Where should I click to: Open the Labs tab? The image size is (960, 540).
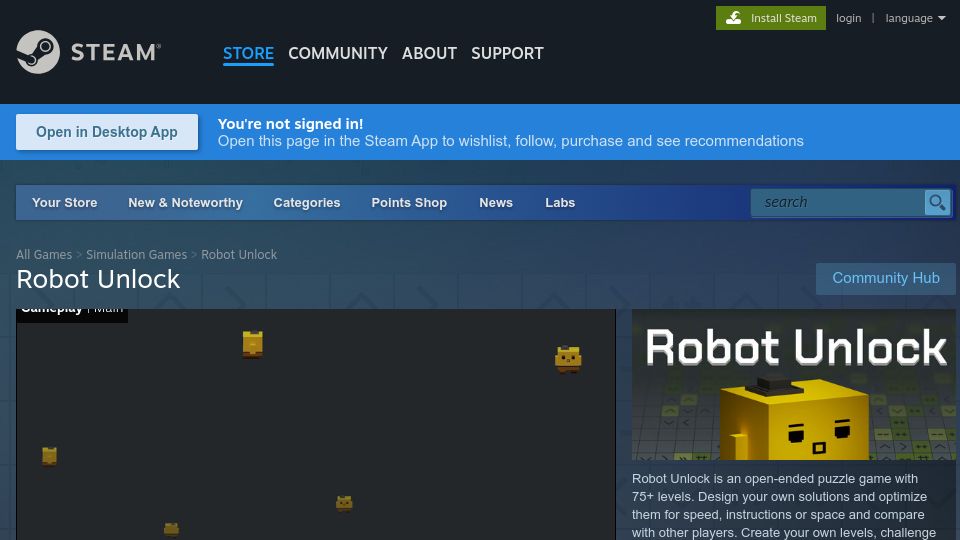[x=560, y=203]
